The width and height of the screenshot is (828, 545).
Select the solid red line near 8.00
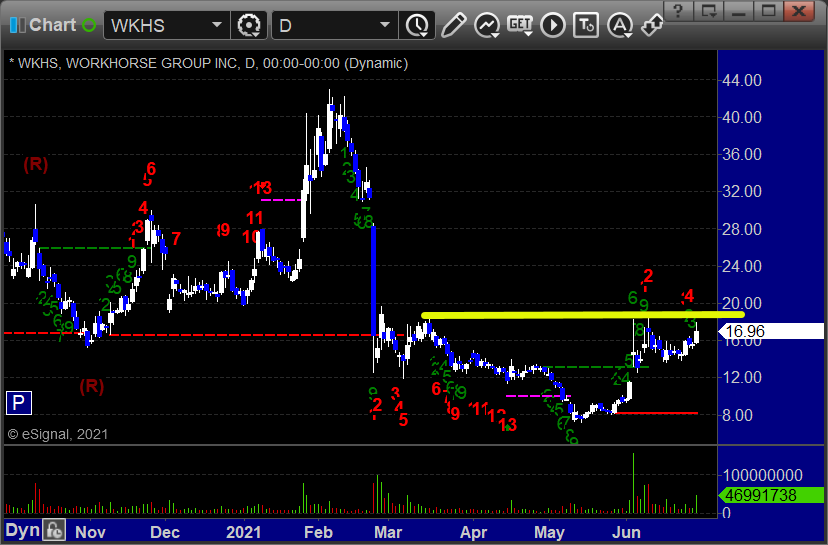coord(657,413)
